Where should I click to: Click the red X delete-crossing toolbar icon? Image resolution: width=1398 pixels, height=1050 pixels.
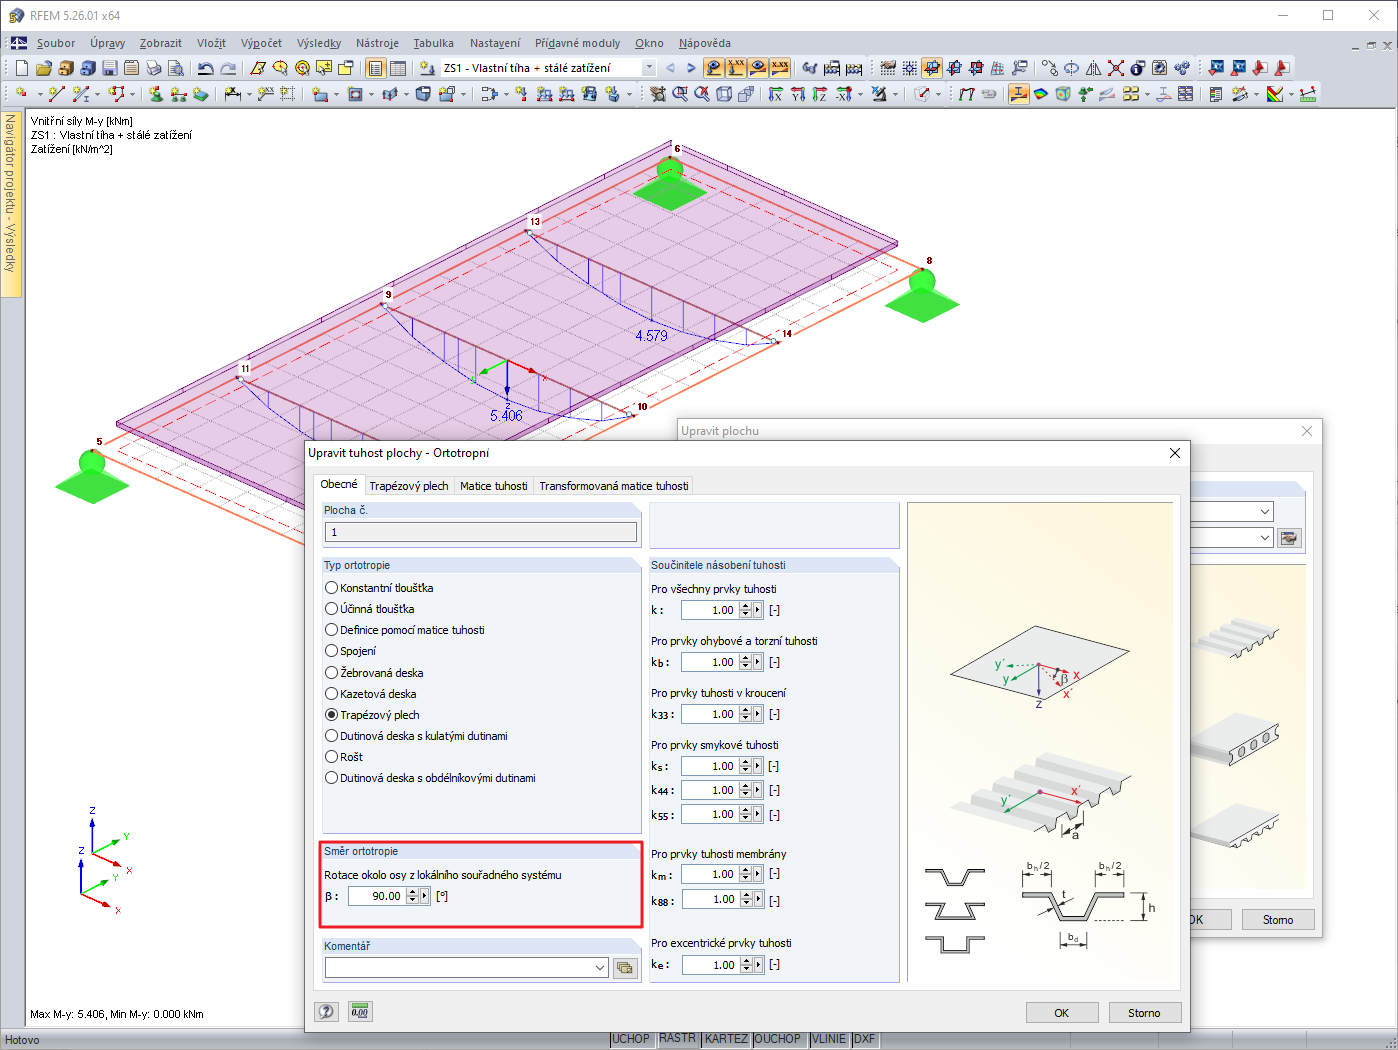(x=1116, y=68)
